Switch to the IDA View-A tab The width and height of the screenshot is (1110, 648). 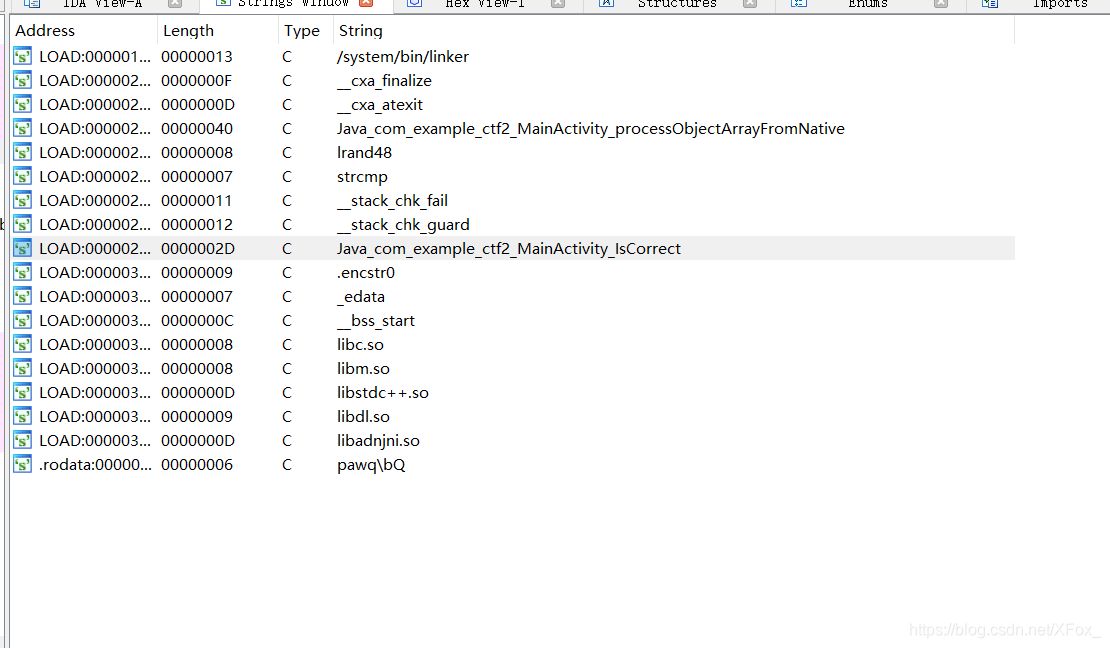point(102,4)
